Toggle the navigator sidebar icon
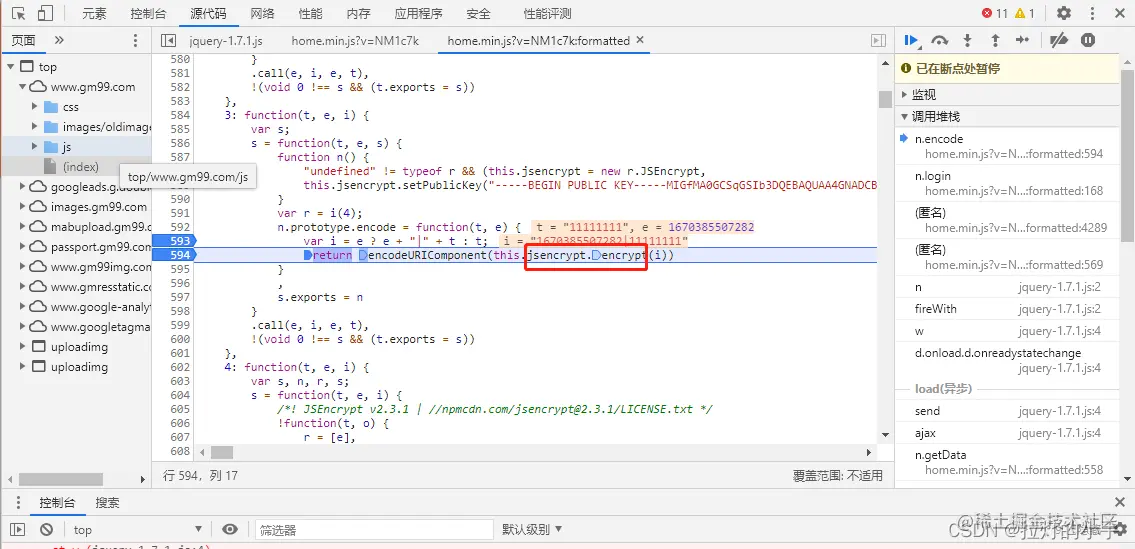The width and height of the screenshot is (1135, 549). pos(169,41)
